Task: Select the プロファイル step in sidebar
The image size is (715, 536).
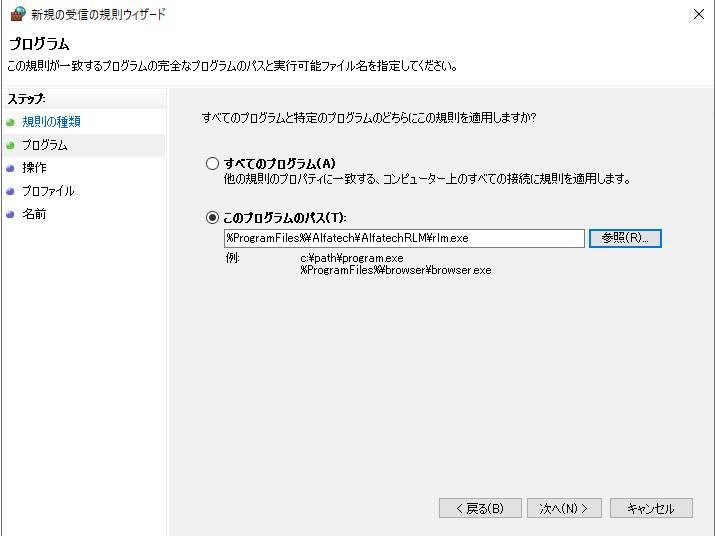Action: tap(48, 191)
